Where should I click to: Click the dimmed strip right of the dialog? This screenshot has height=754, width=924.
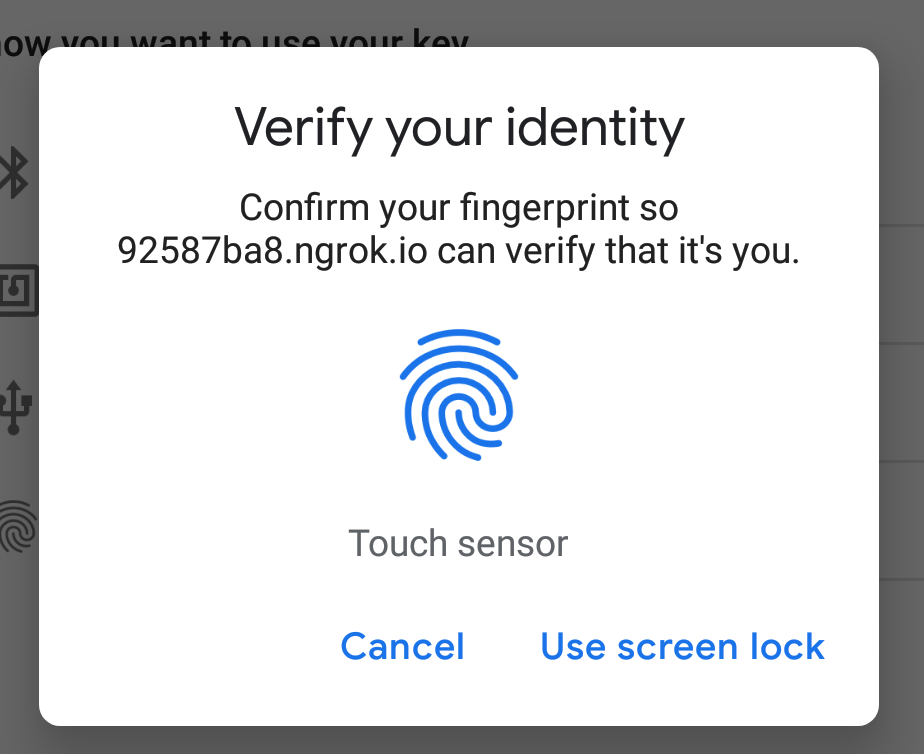tap(902, 400)
